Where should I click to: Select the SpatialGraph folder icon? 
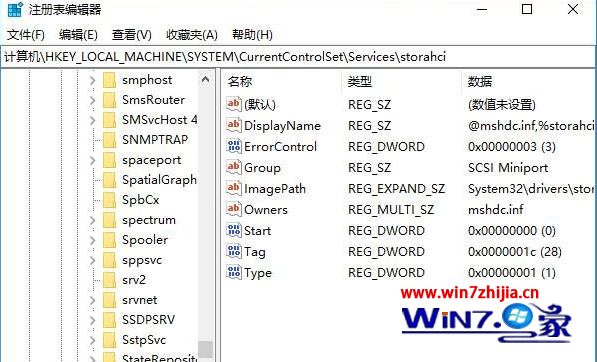109,180
